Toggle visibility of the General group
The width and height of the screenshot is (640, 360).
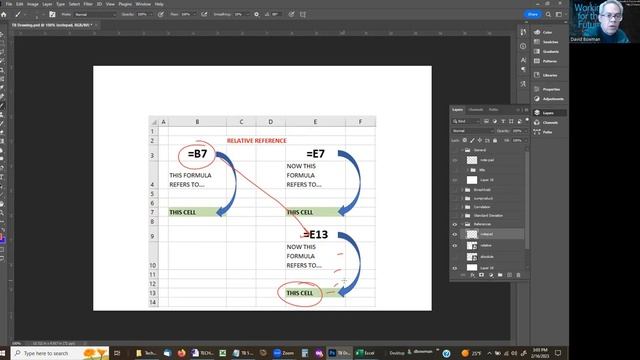coord(455,150)
